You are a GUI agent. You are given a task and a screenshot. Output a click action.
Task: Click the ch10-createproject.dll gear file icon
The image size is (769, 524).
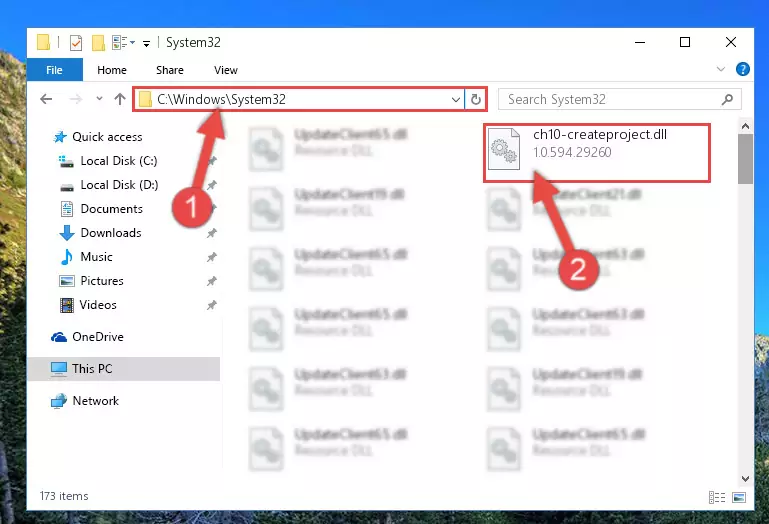pos(504,149)
